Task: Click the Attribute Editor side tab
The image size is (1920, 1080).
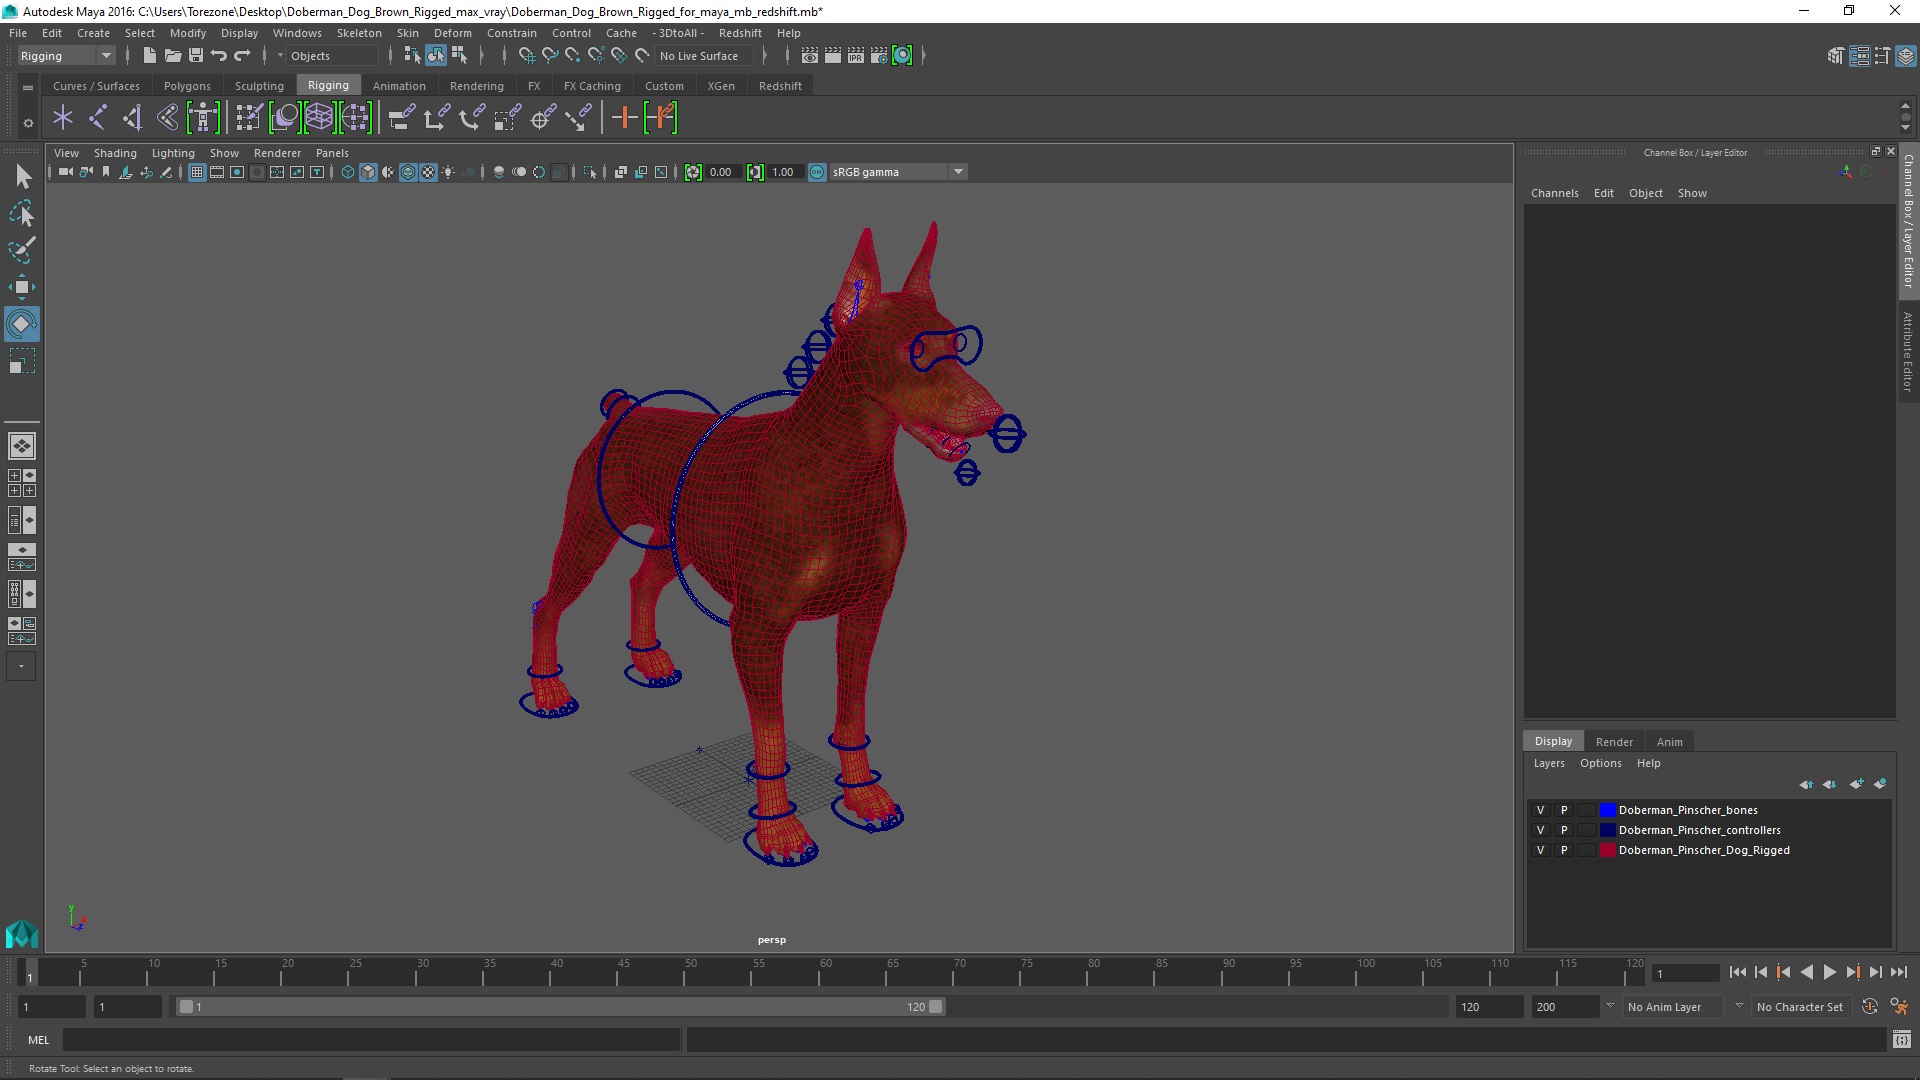Action: (x=1908, y=351)
